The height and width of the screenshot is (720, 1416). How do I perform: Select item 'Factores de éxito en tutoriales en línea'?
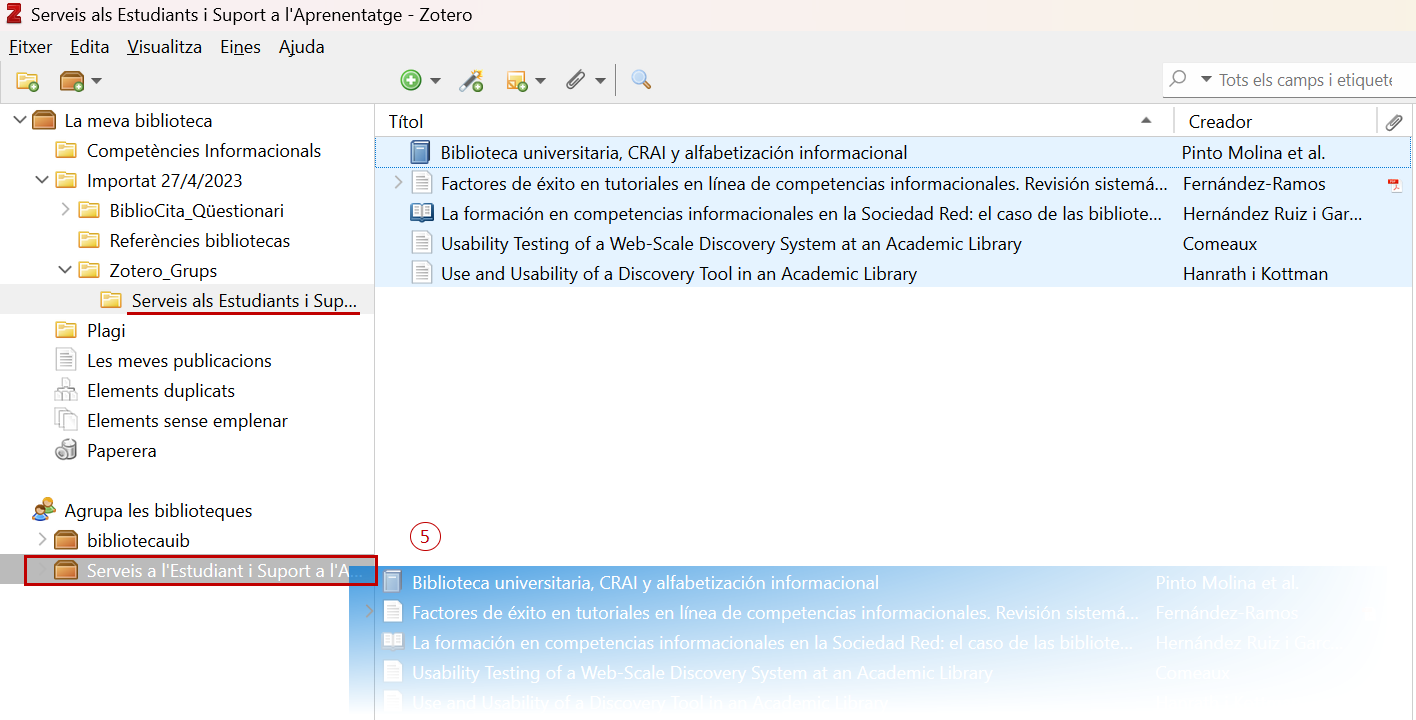(804, 184)
